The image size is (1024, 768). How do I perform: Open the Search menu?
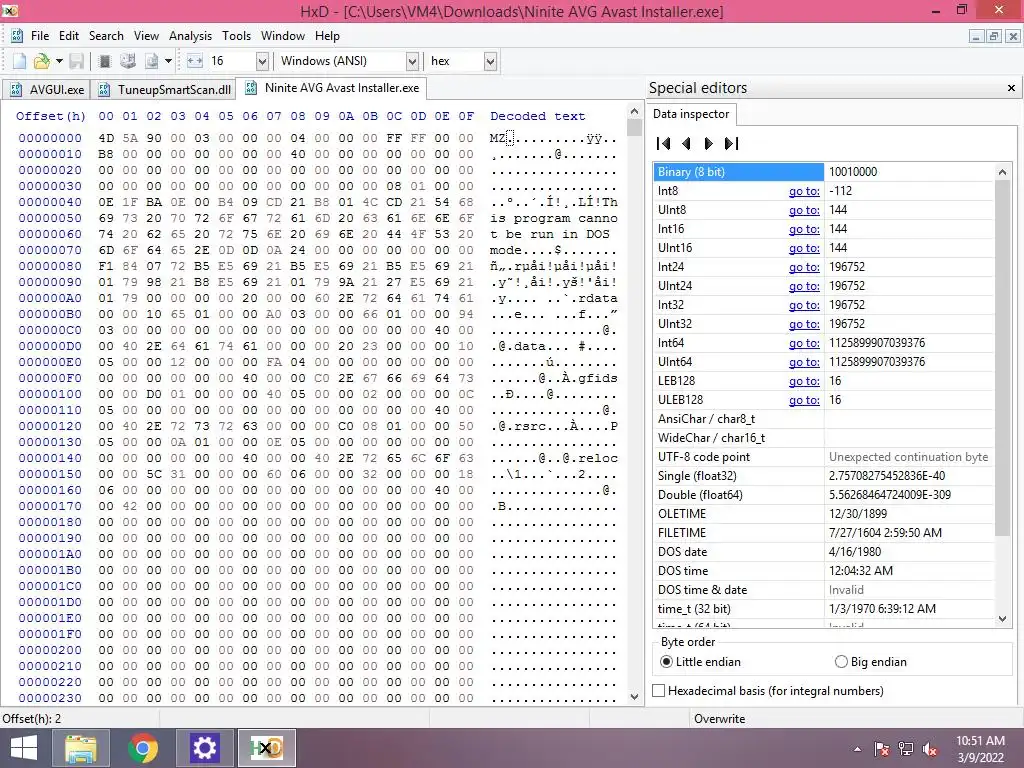pos(106,36)
